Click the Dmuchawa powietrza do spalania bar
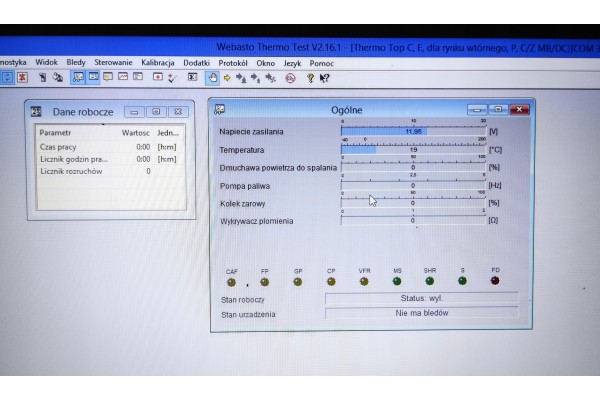 click(413, 167)
